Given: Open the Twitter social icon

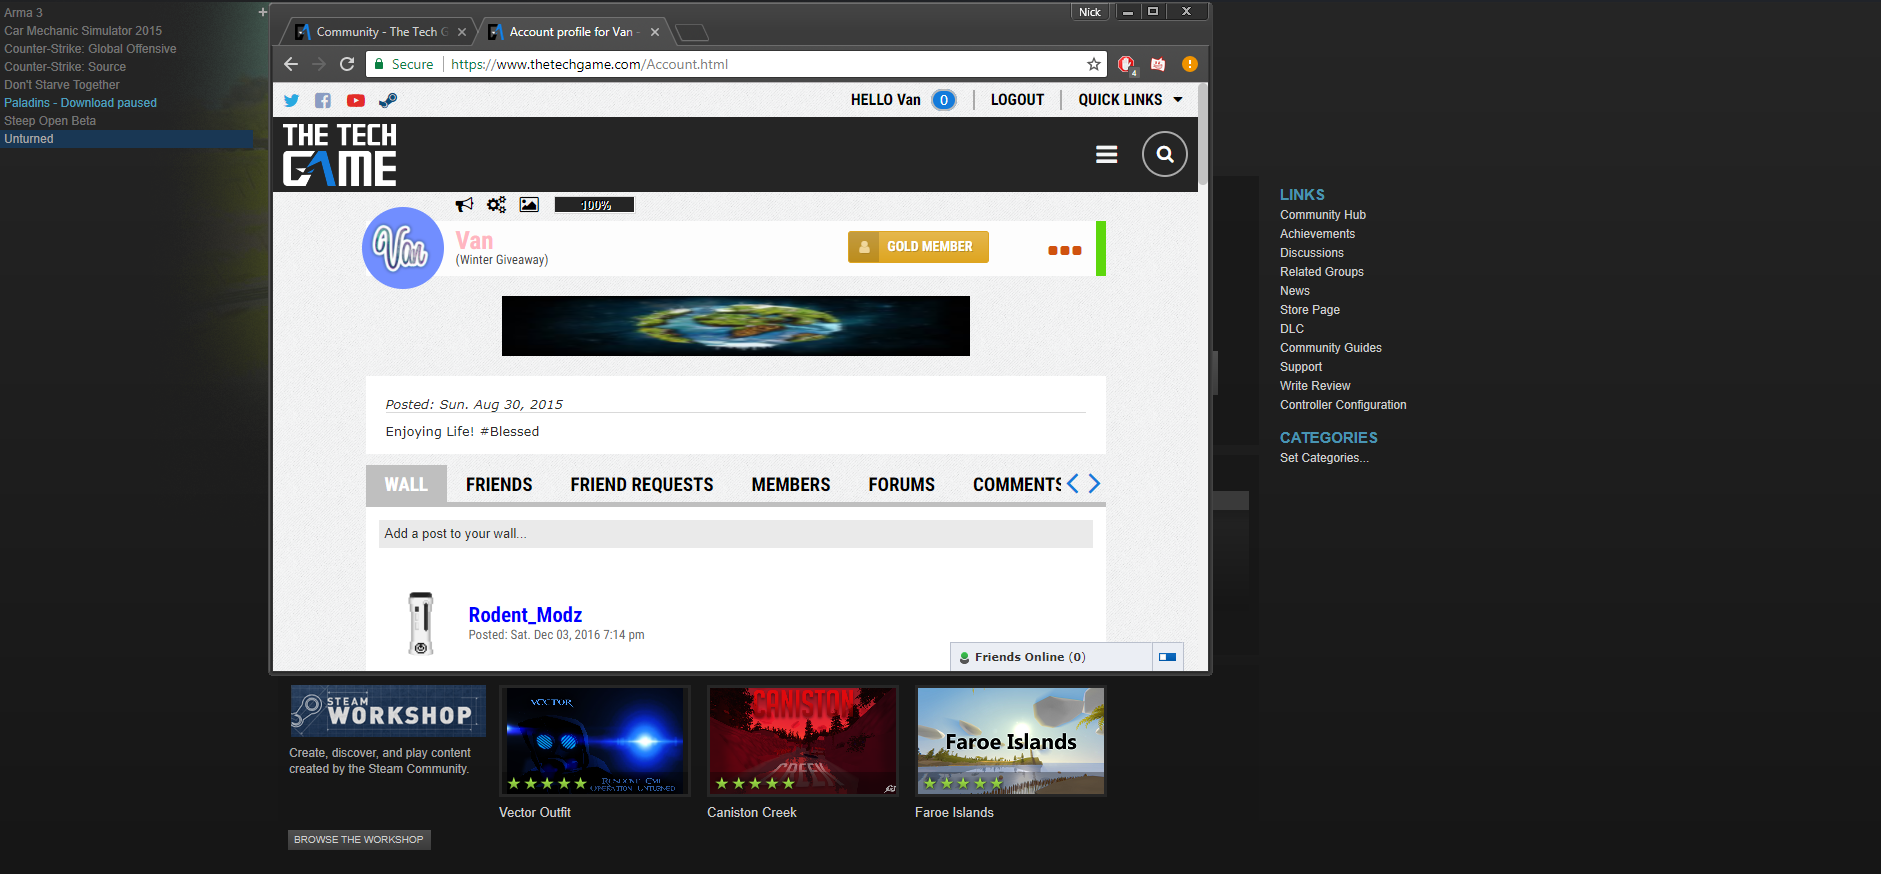Looking at the screenshot, I should (x=291, y=100).
